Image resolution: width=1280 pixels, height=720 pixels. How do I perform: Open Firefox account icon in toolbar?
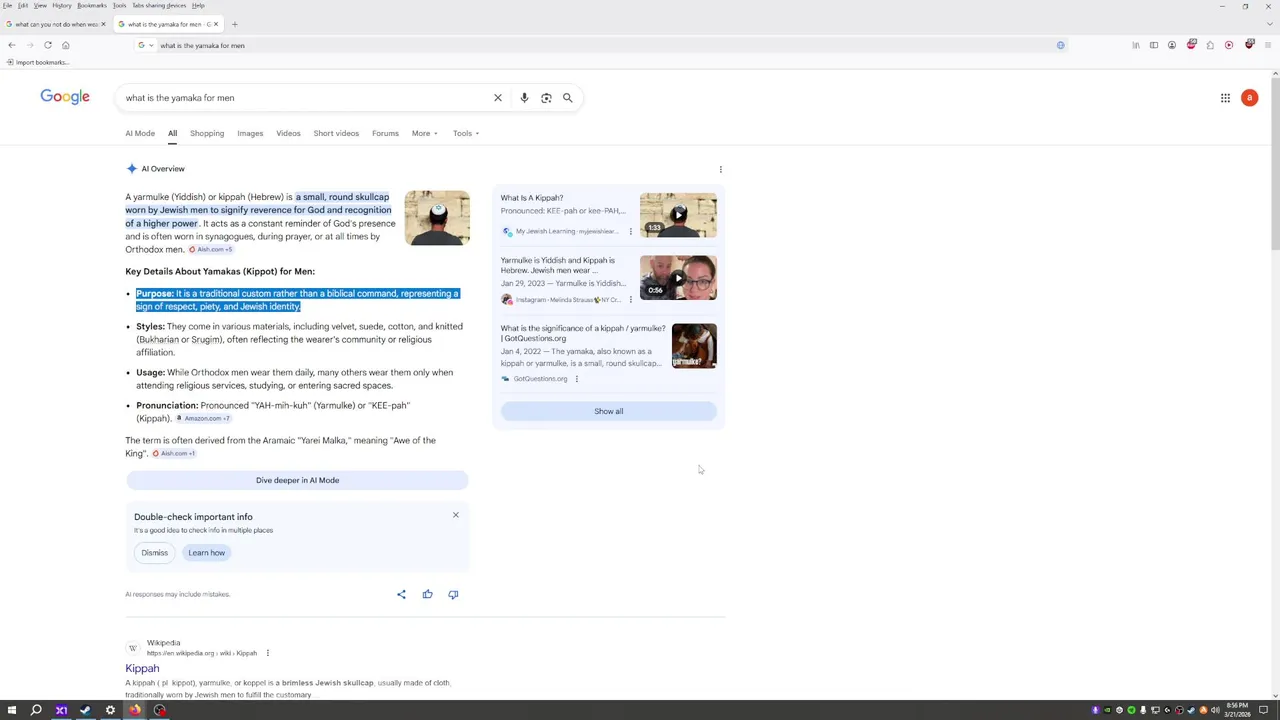point(1172,45)
